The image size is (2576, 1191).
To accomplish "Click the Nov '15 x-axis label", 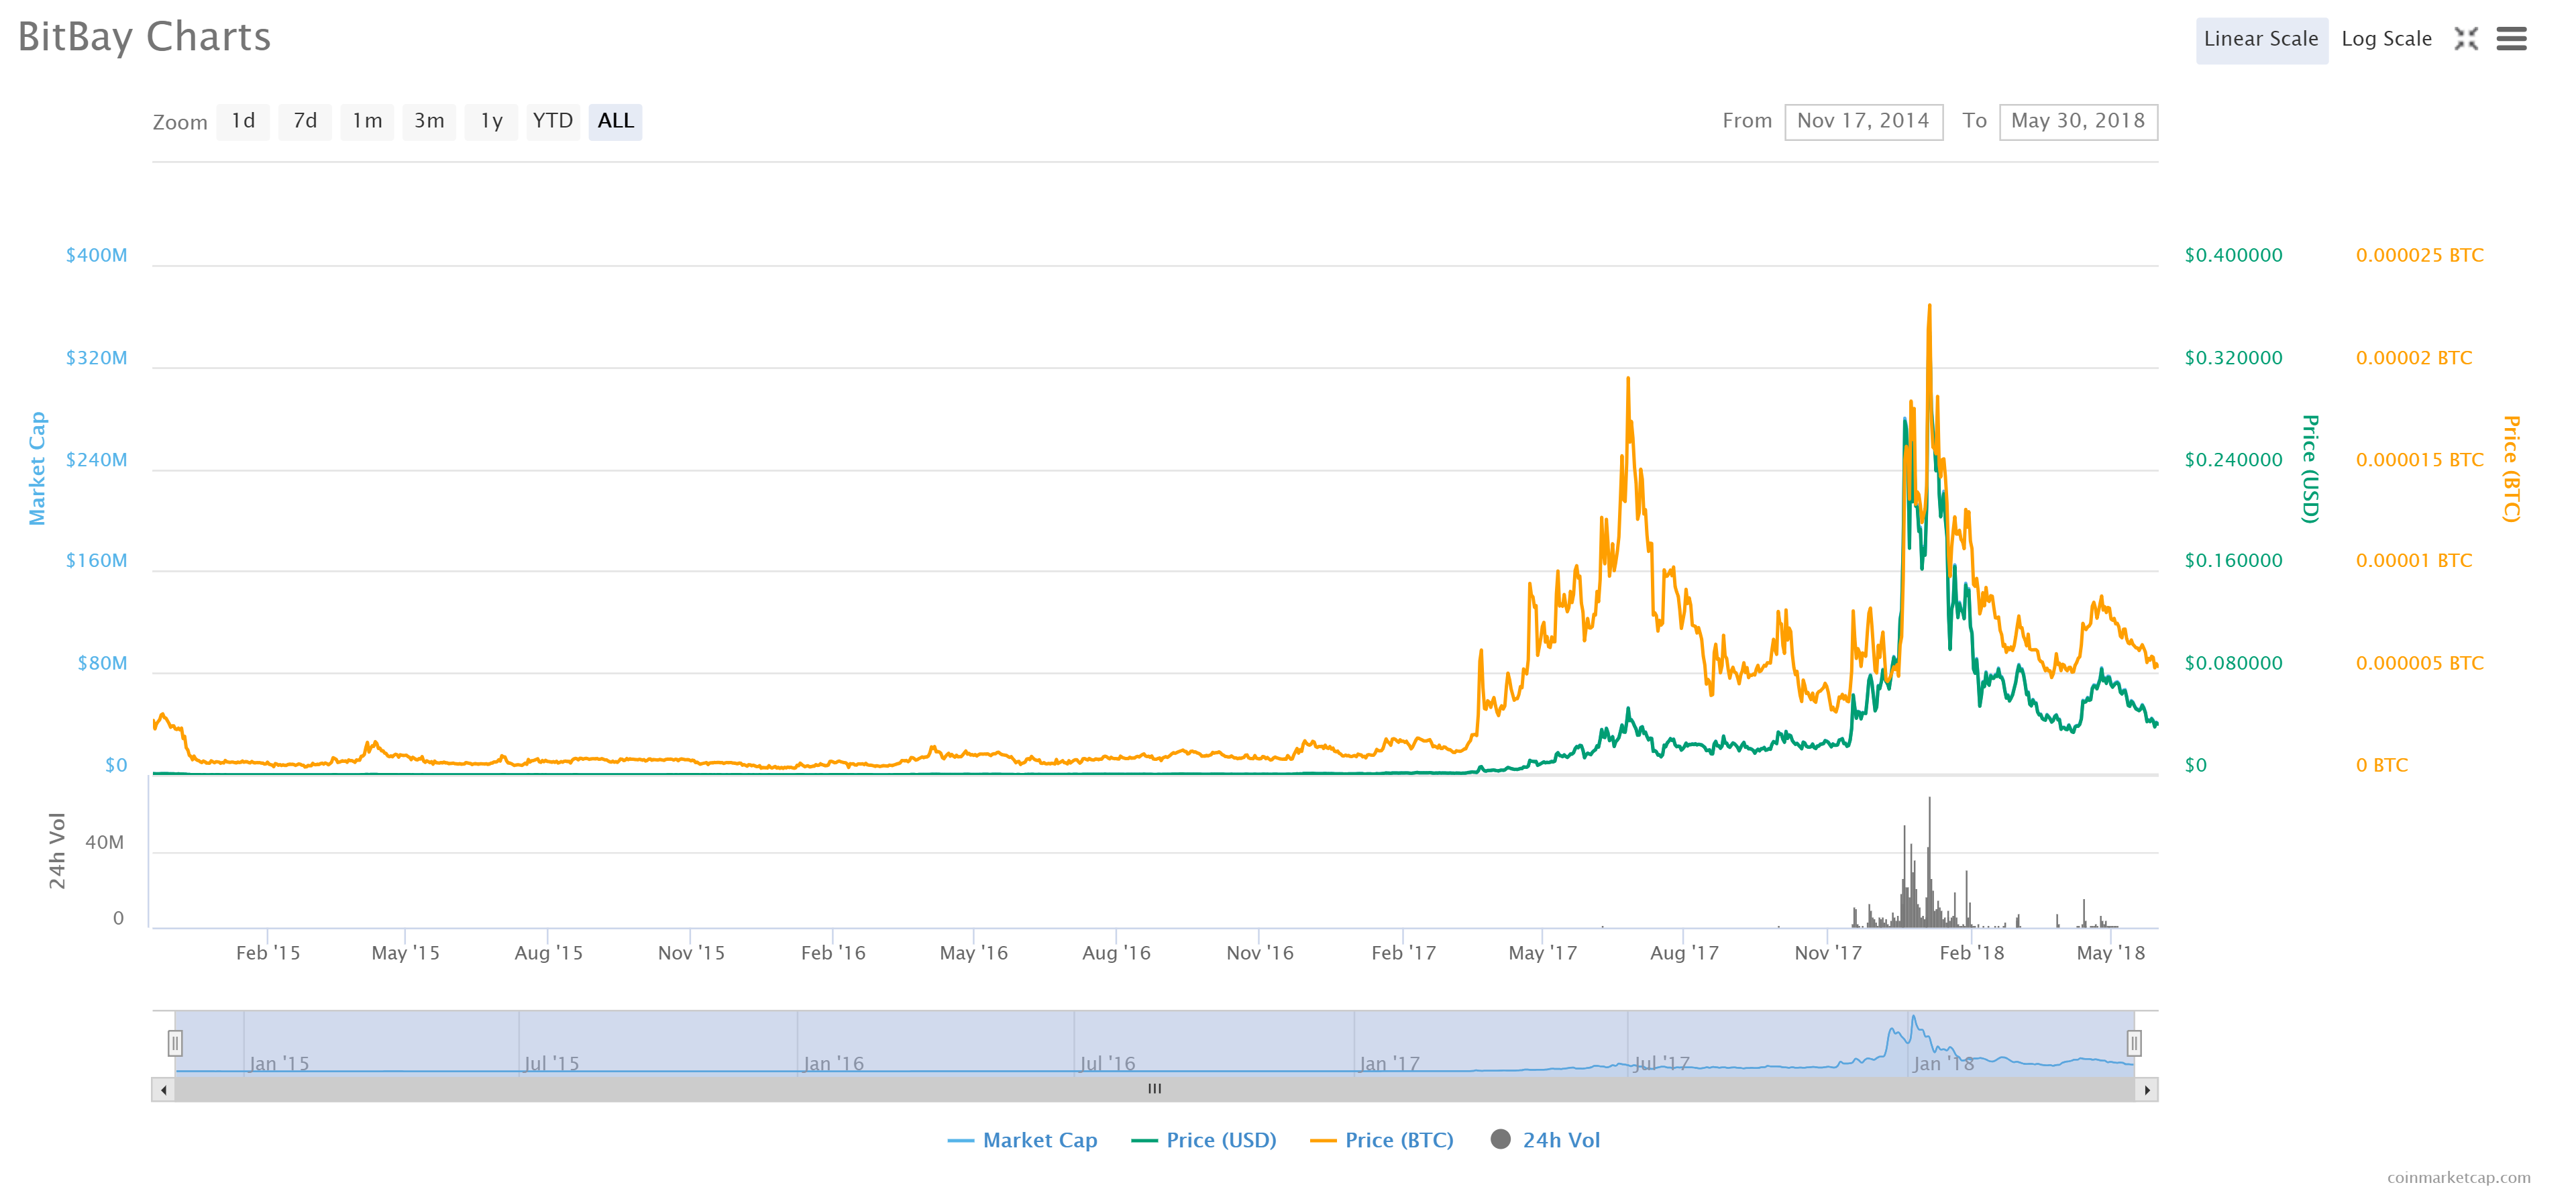I will tap(691, 953).
